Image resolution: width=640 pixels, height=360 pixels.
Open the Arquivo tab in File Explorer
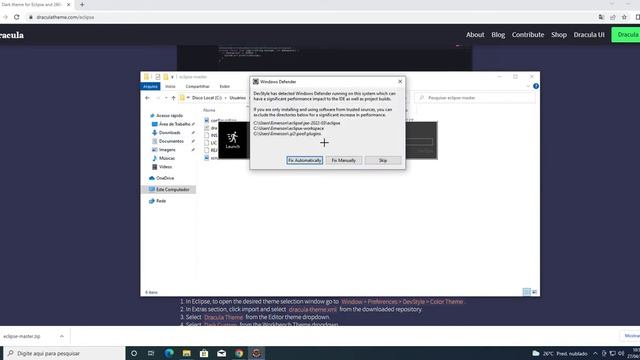click(150, 87)
